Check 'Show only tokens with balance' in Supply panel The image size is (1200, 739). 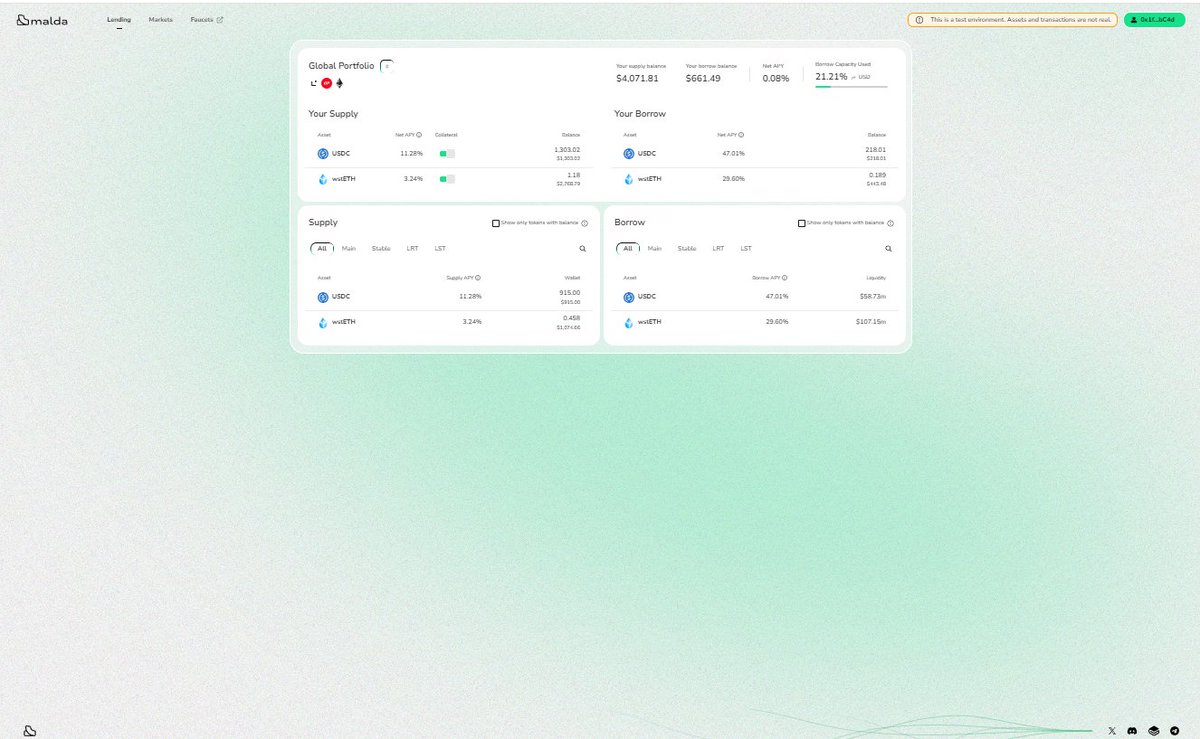pos(495,223)
